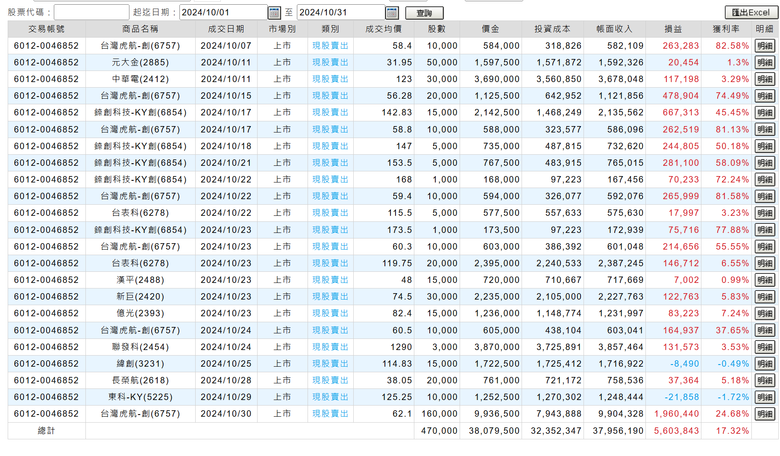The width and height of the screenshot is (780, 456).
Task: Click the price 1290 for 聯發科
Action: coord(401,347)
